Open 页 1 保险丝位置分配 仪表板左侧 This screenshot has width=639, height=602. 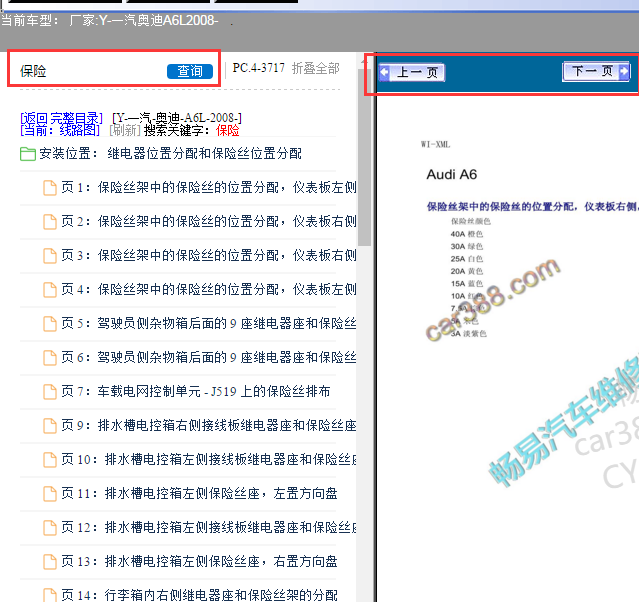coord(209,187)
